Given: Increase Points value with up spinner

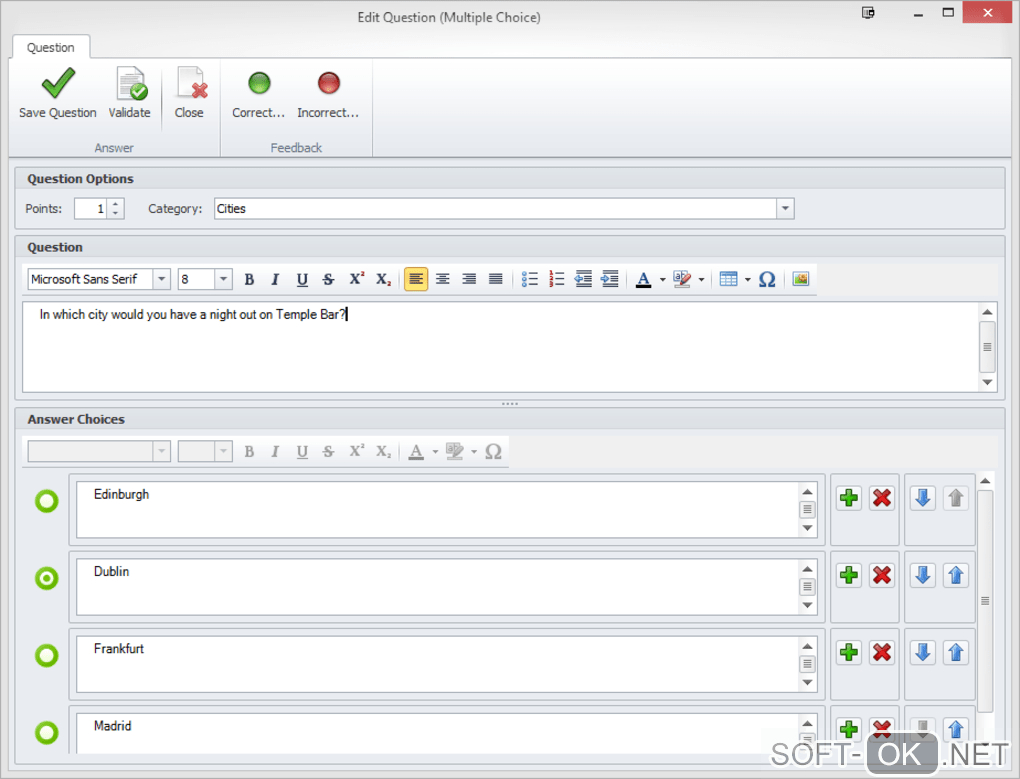Looking at the screenshot, I should (115, 204).
